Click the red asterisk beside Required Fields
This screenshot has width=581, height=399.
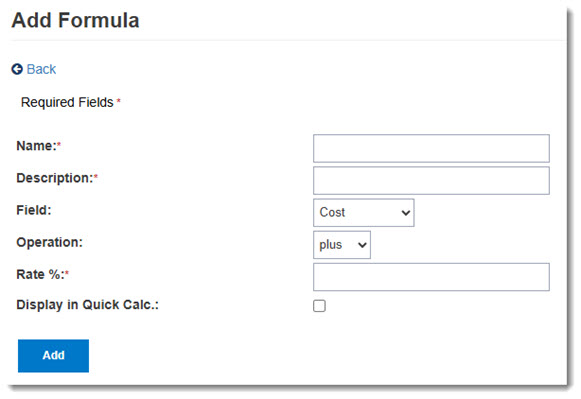[x=119, y=100]
